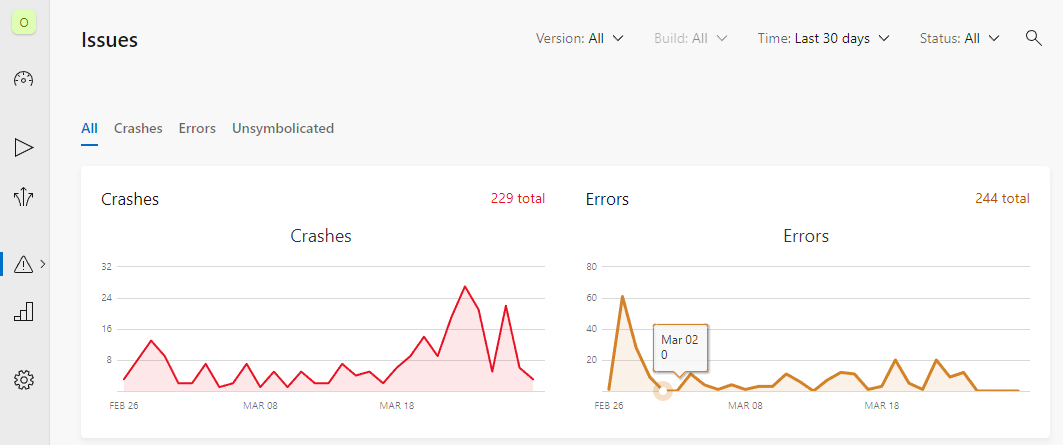
Task: Click the 244 total errors label
Action: (x=1001, y=198)
